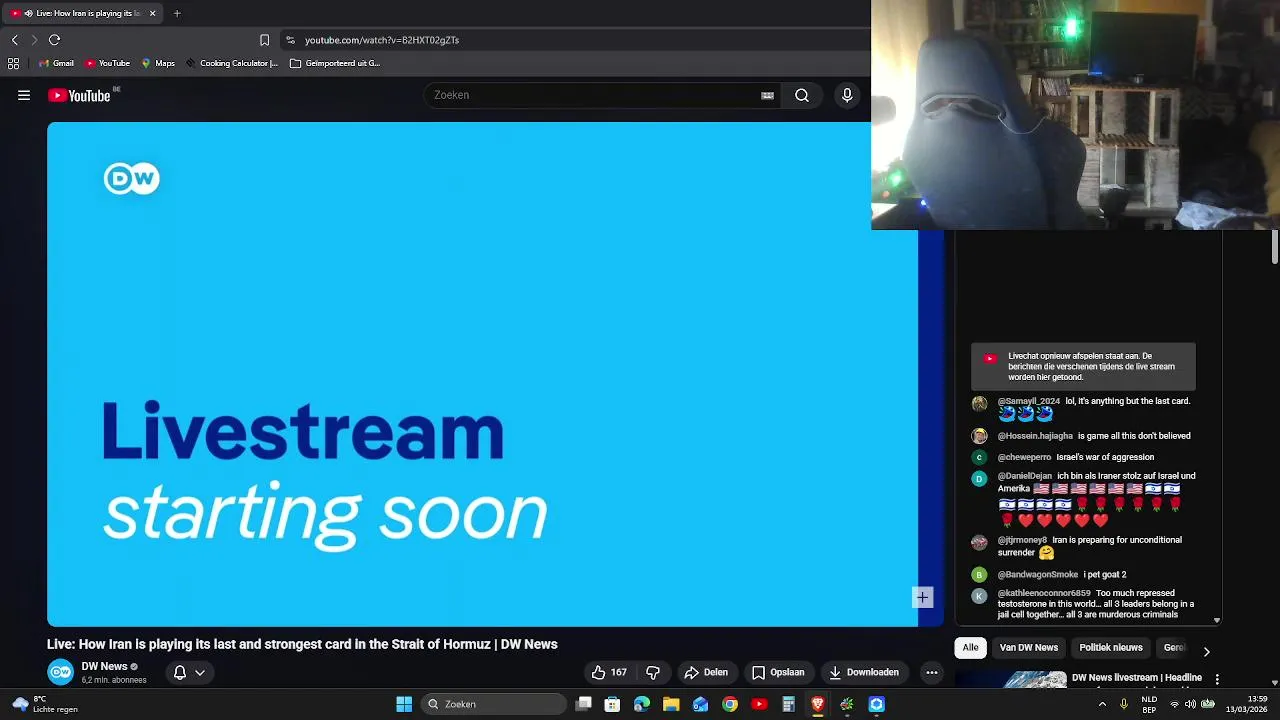
Task: Open options for DW News livestream suggestion
Action: 1217,679
